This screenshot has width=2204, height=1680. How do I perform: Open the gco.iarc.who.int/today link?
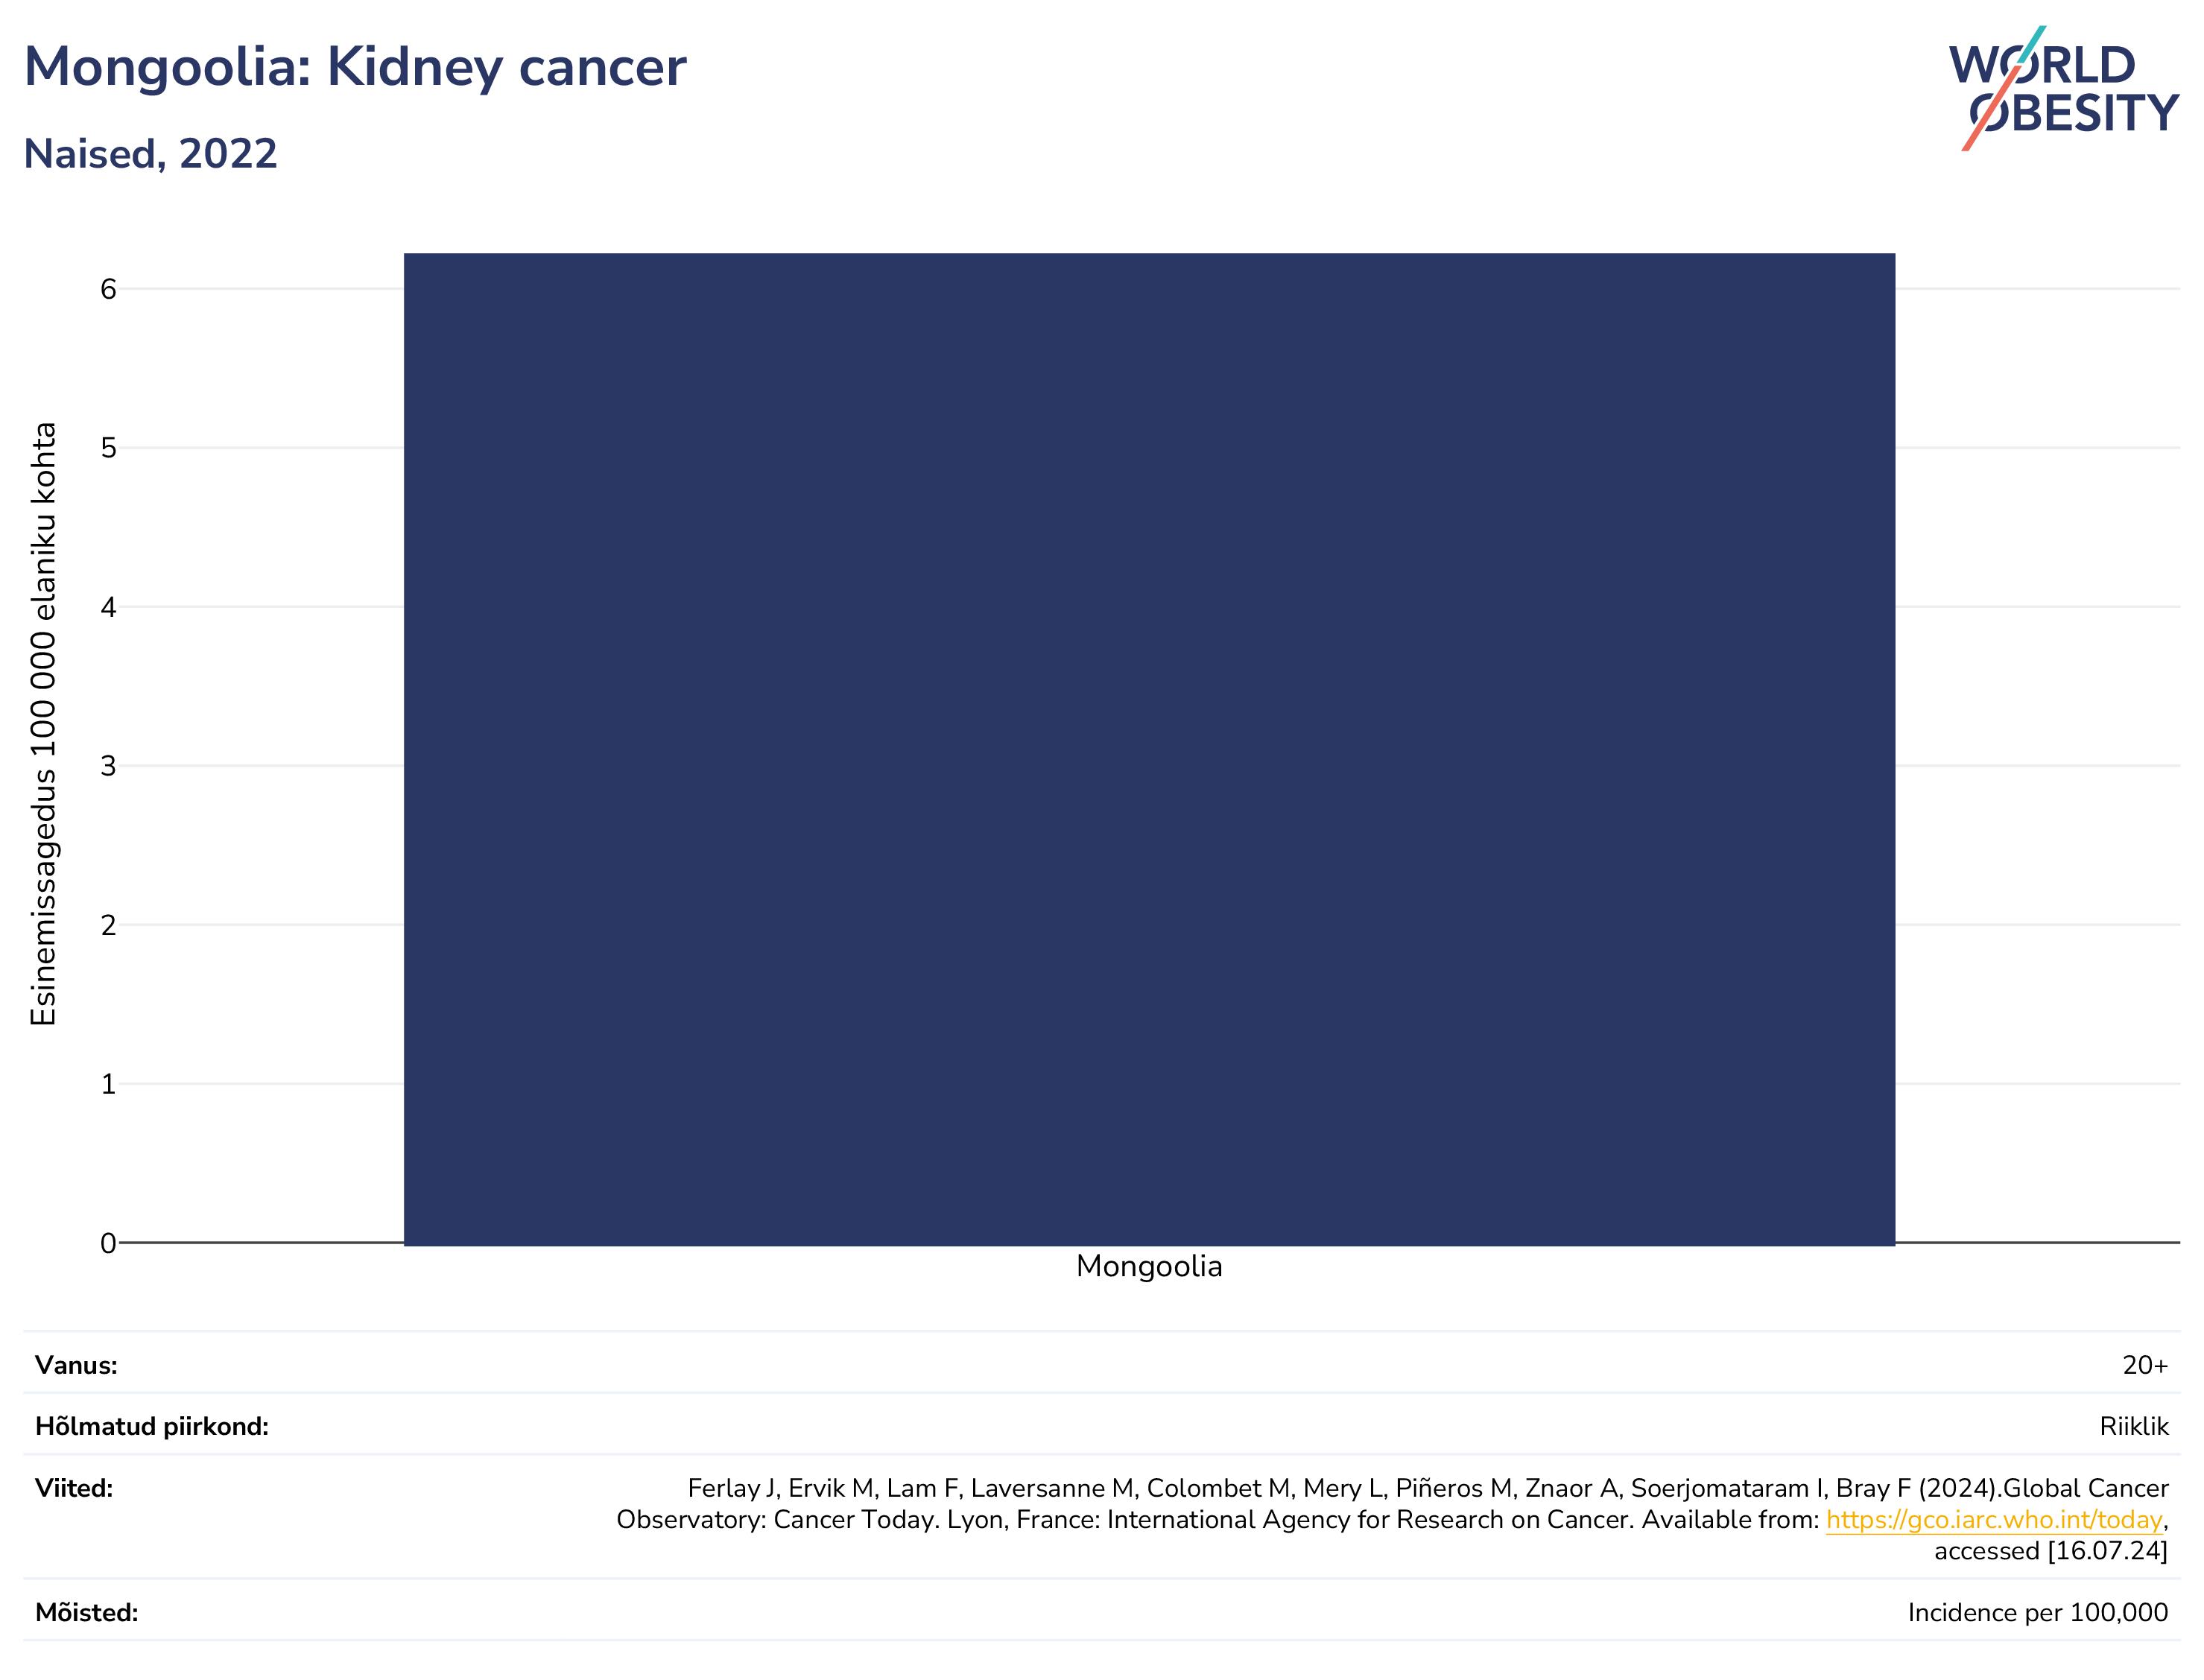1994,1520
